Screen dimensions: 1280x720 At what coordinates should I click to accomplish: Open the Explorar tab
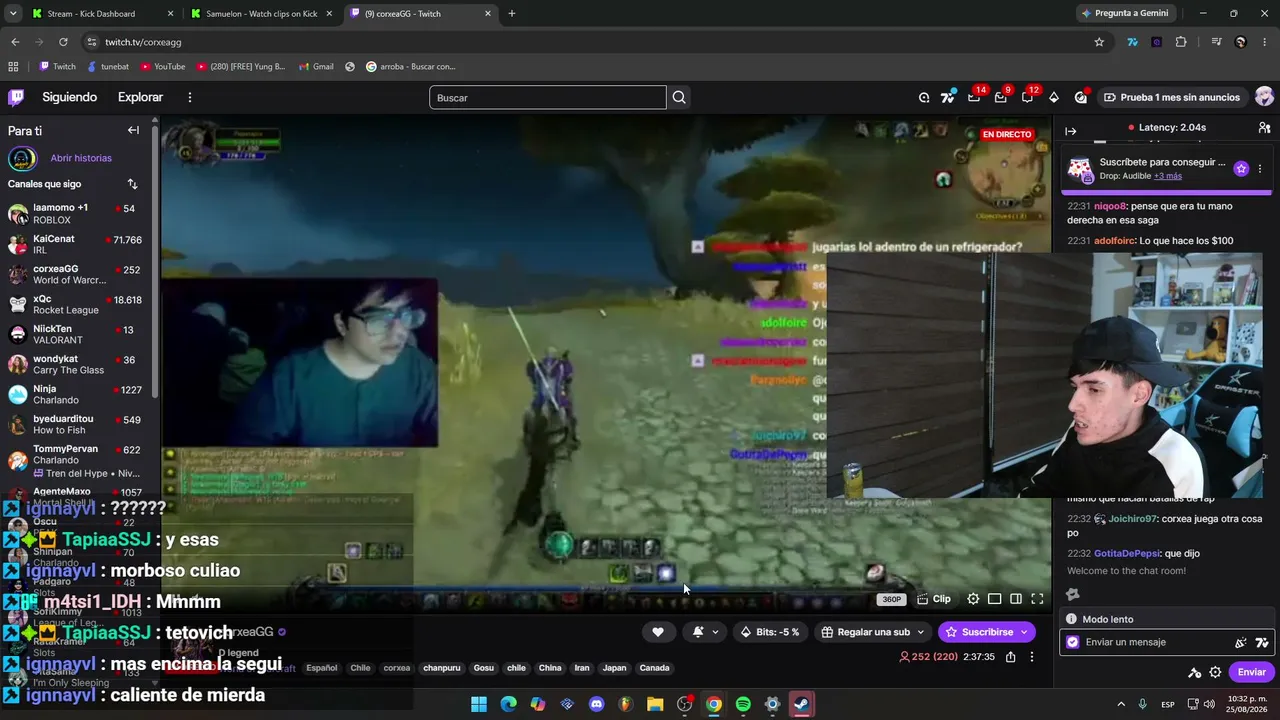[140, 97]
